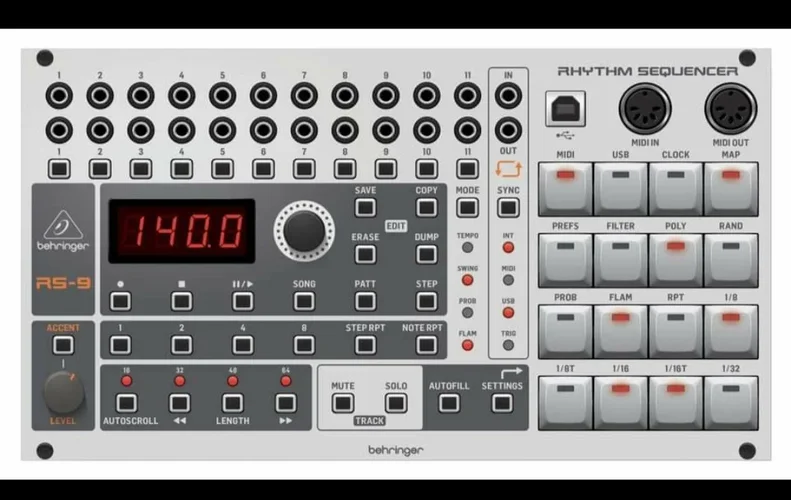
Task: Open PREFS with its pad
Action: 566,260
